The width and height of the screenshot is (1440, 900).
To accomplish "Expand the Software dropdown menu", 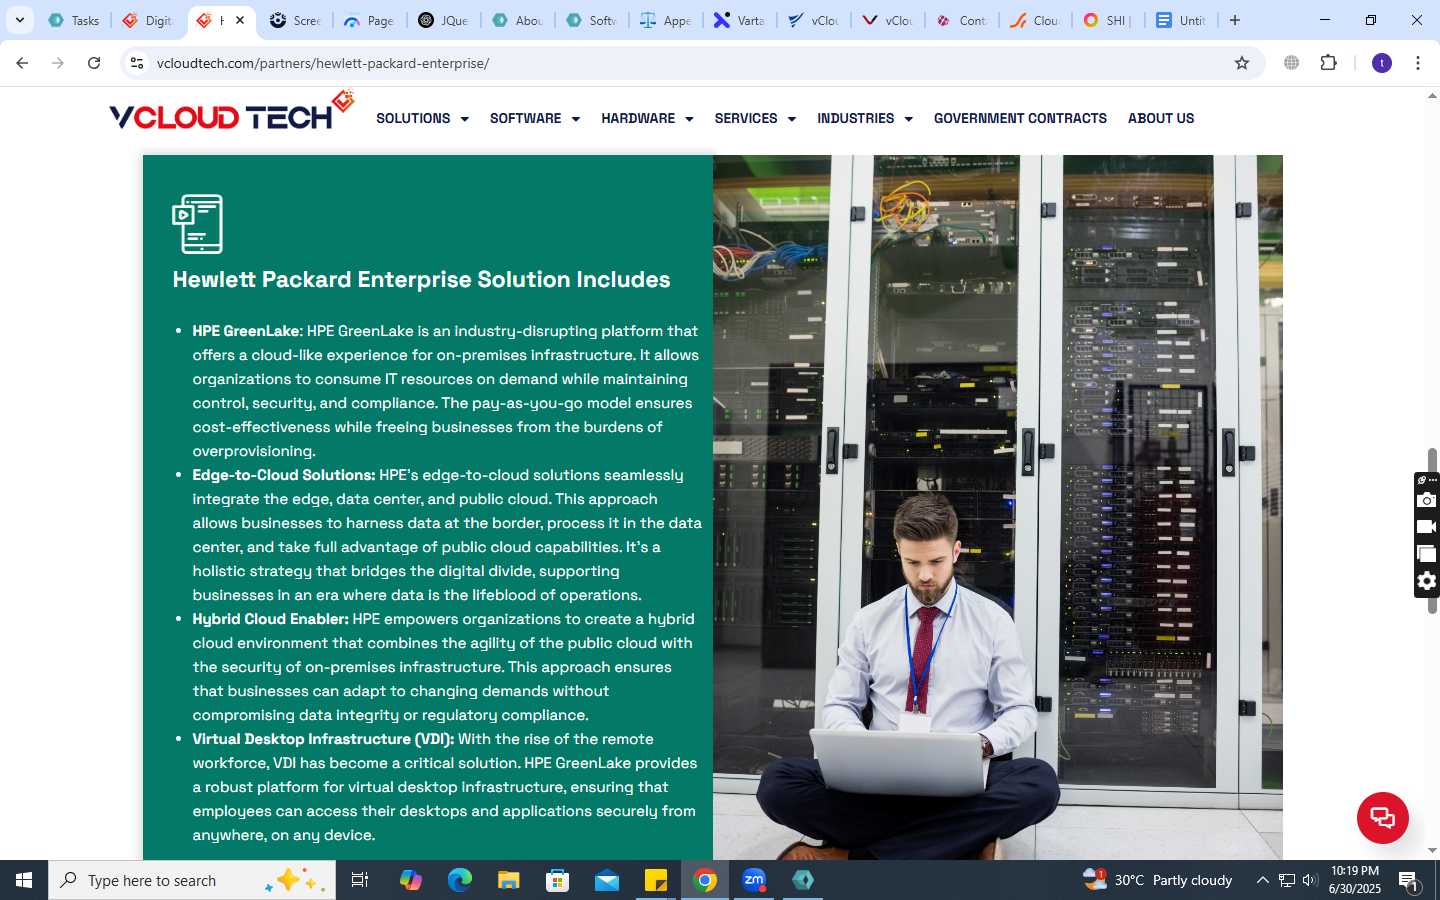I will click(x=534, y=118).
